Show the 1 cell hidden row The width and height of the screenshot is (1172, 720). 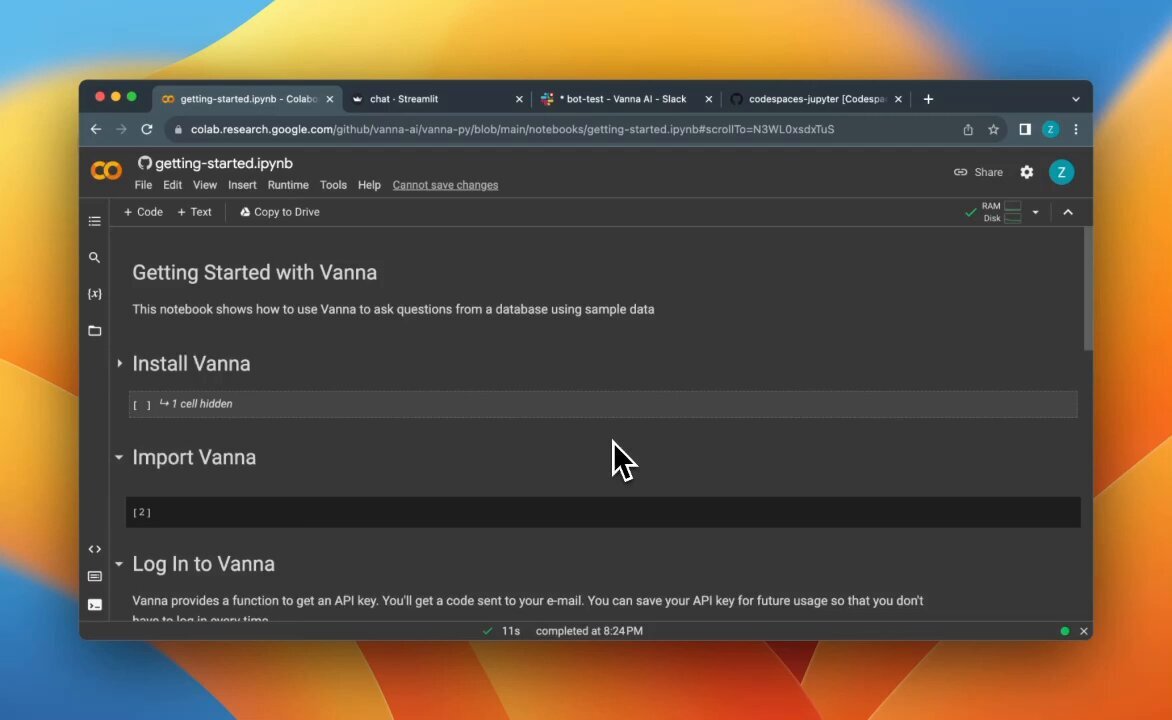pos(603,404)
